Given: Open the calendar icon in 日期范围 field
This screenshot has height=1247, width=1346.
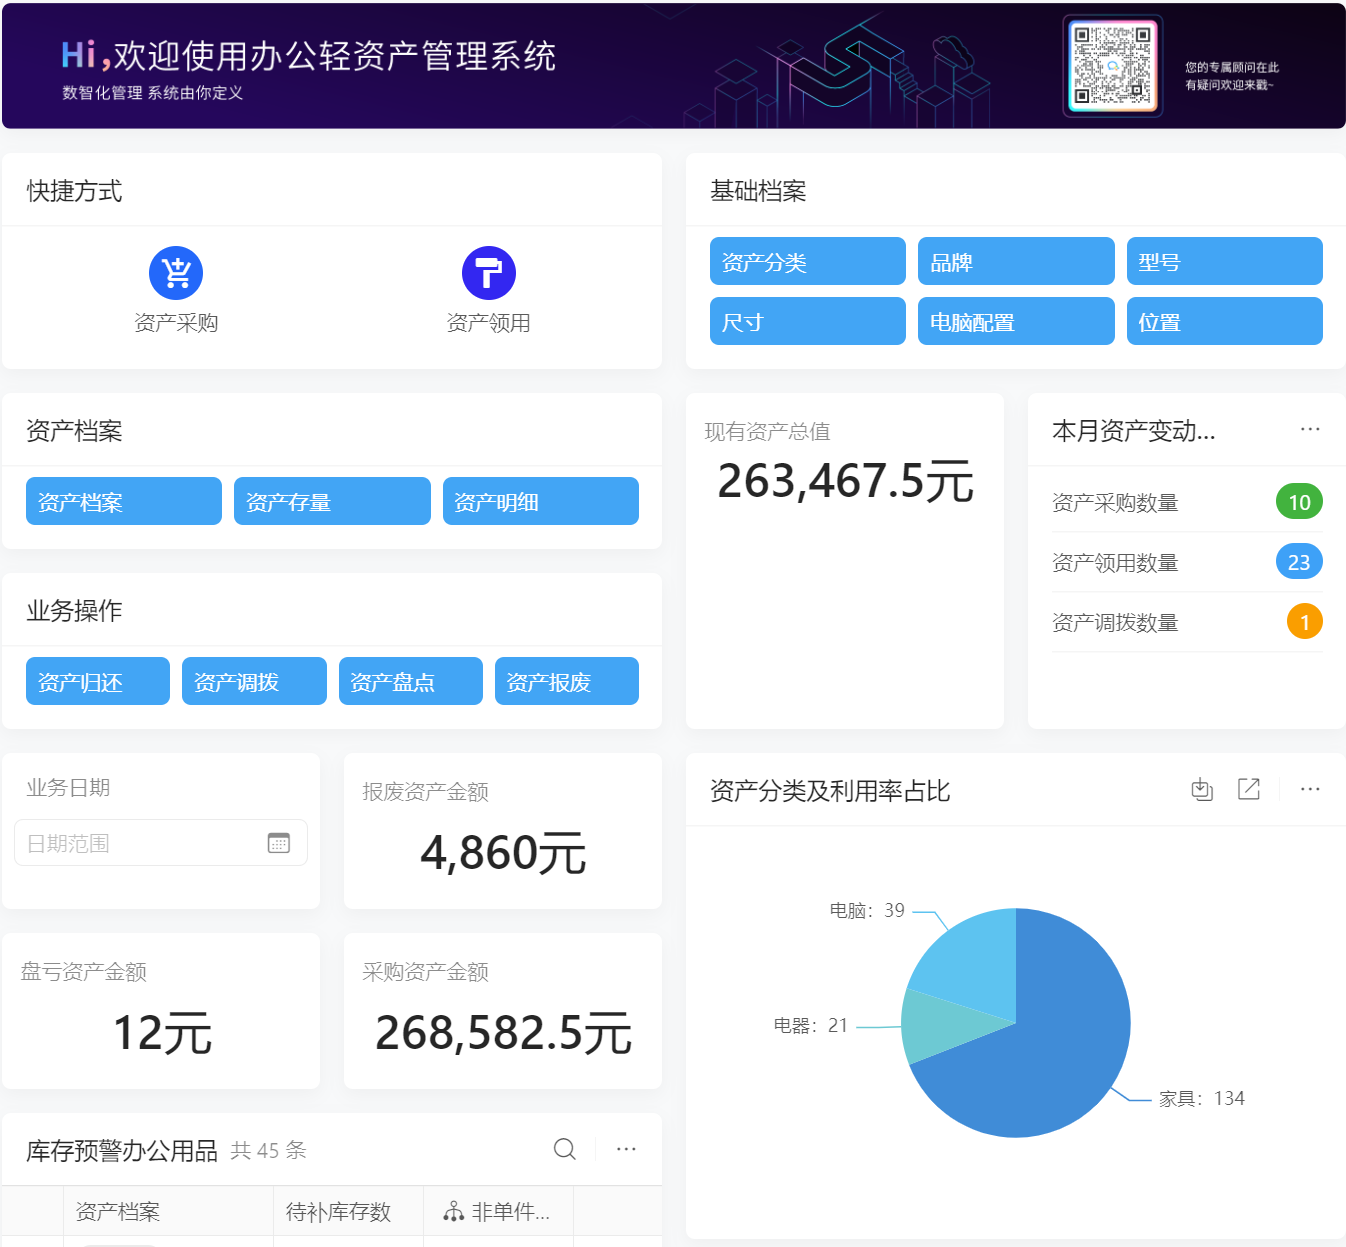Looking at the screenshot, I should pyautogui.click(x=280, y=842).
